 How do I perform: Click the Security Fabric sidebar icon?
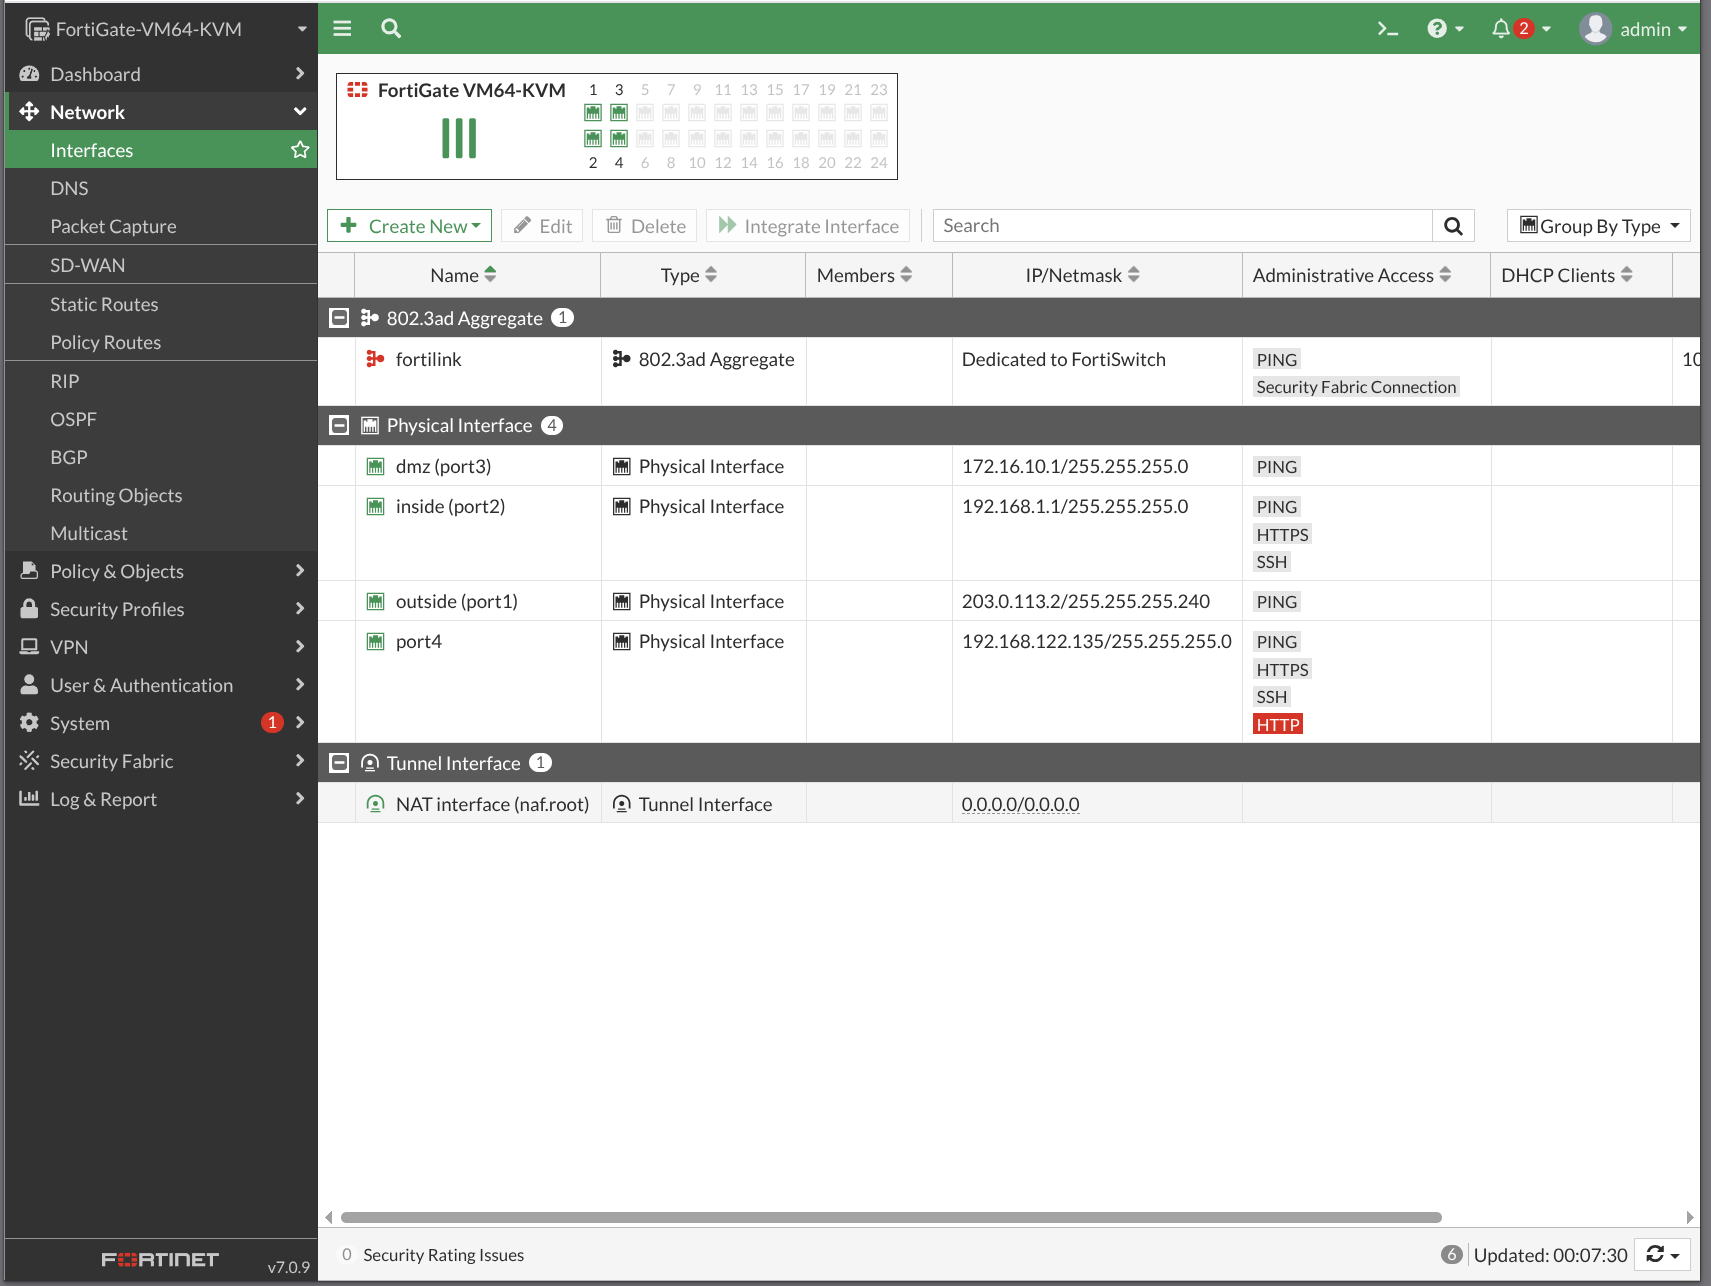coord(29,761)
